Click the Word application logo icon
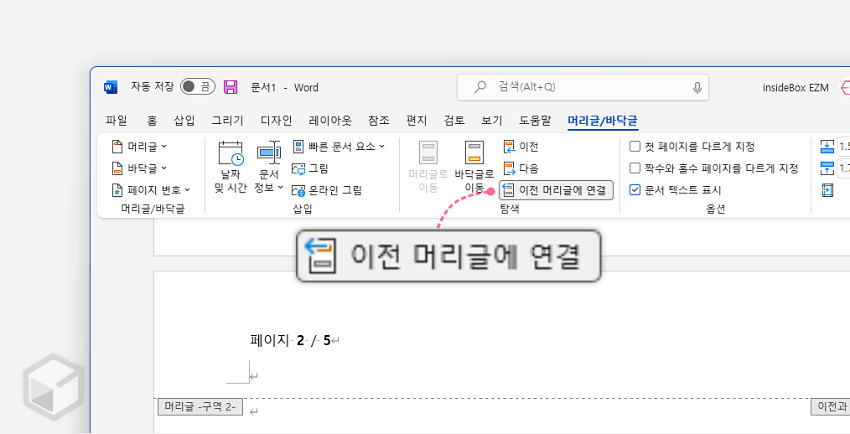Image resolution: width=850 pixels, height=434 pixels. (111, 87)
